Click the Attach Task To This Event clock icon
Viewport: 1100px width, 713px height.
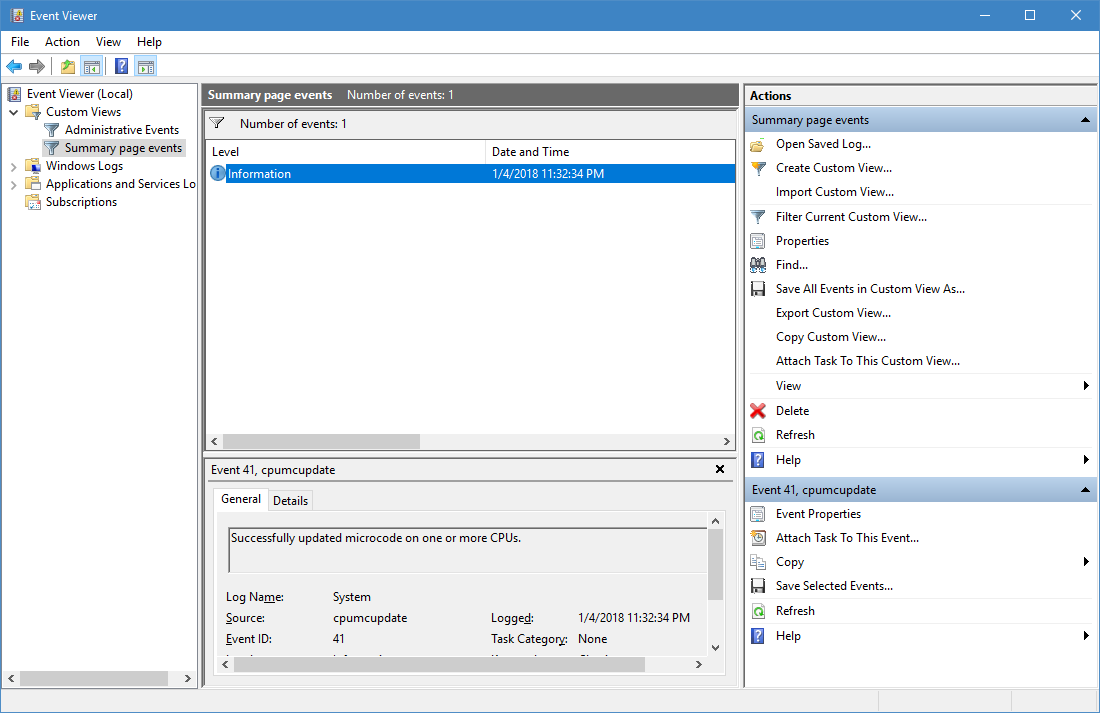(758, 538)
